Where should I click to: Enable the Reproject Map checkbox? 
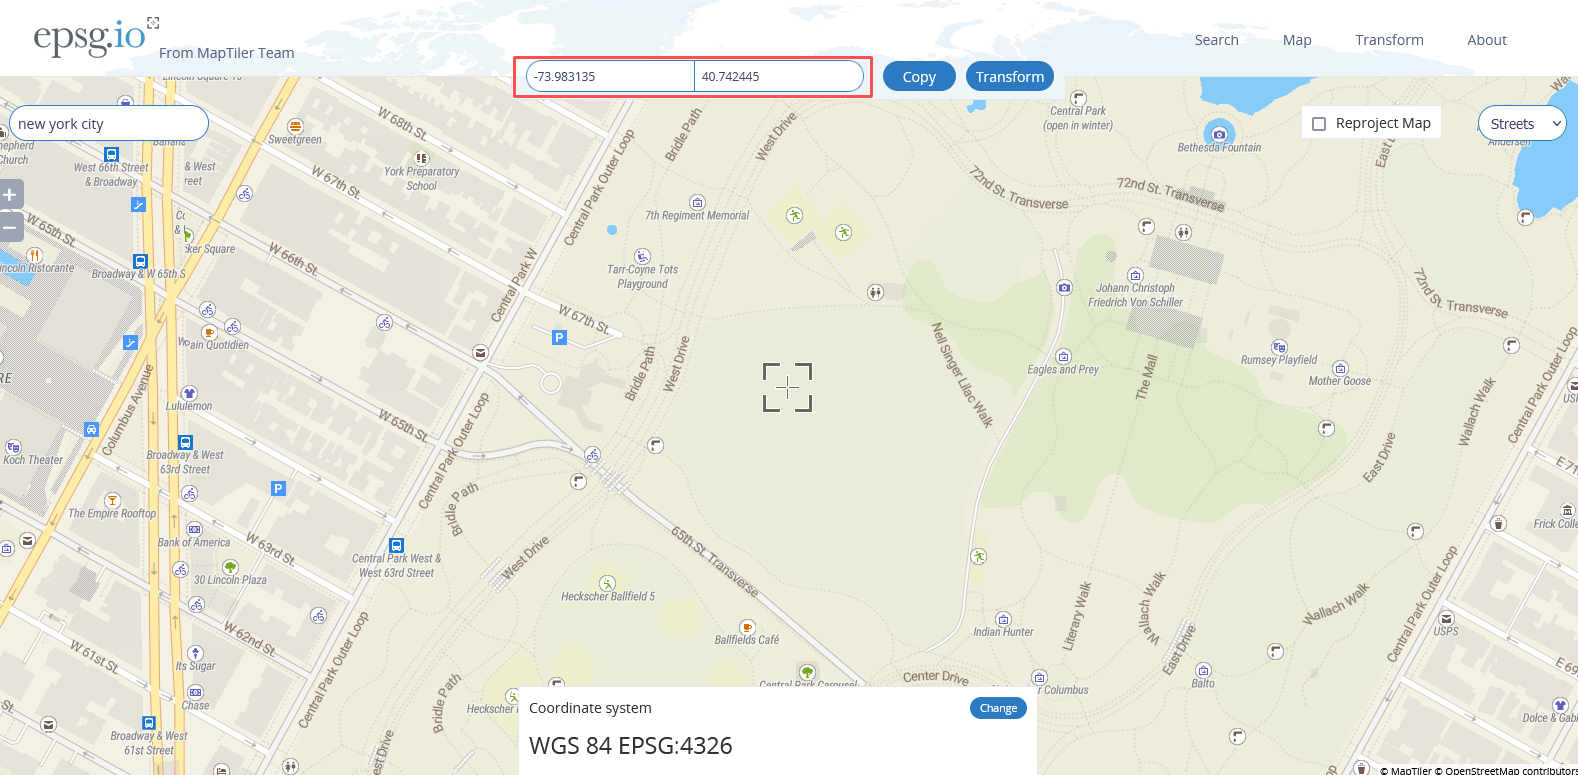[1319, 124]
